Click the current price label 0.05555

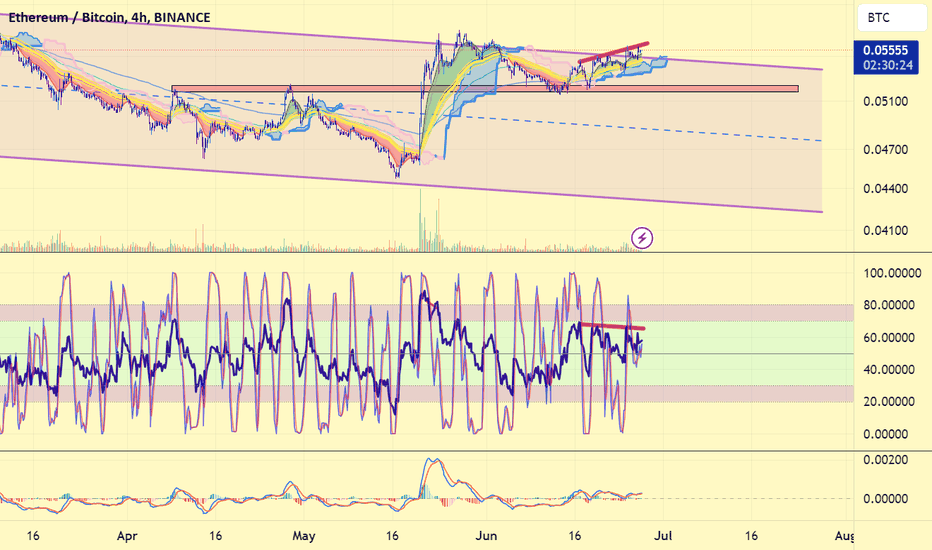(886, 51)
